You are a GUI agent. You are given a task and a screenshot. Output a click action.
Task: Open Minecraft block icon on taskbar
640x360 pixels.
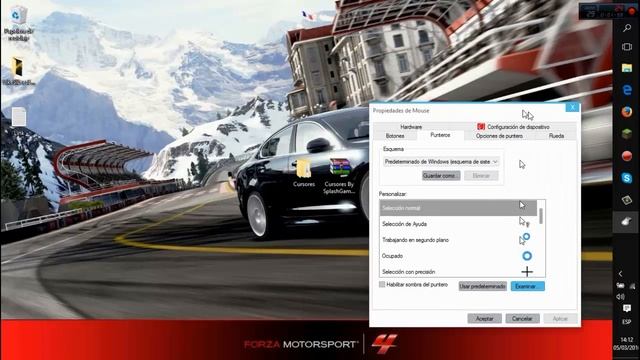[627, 133]
